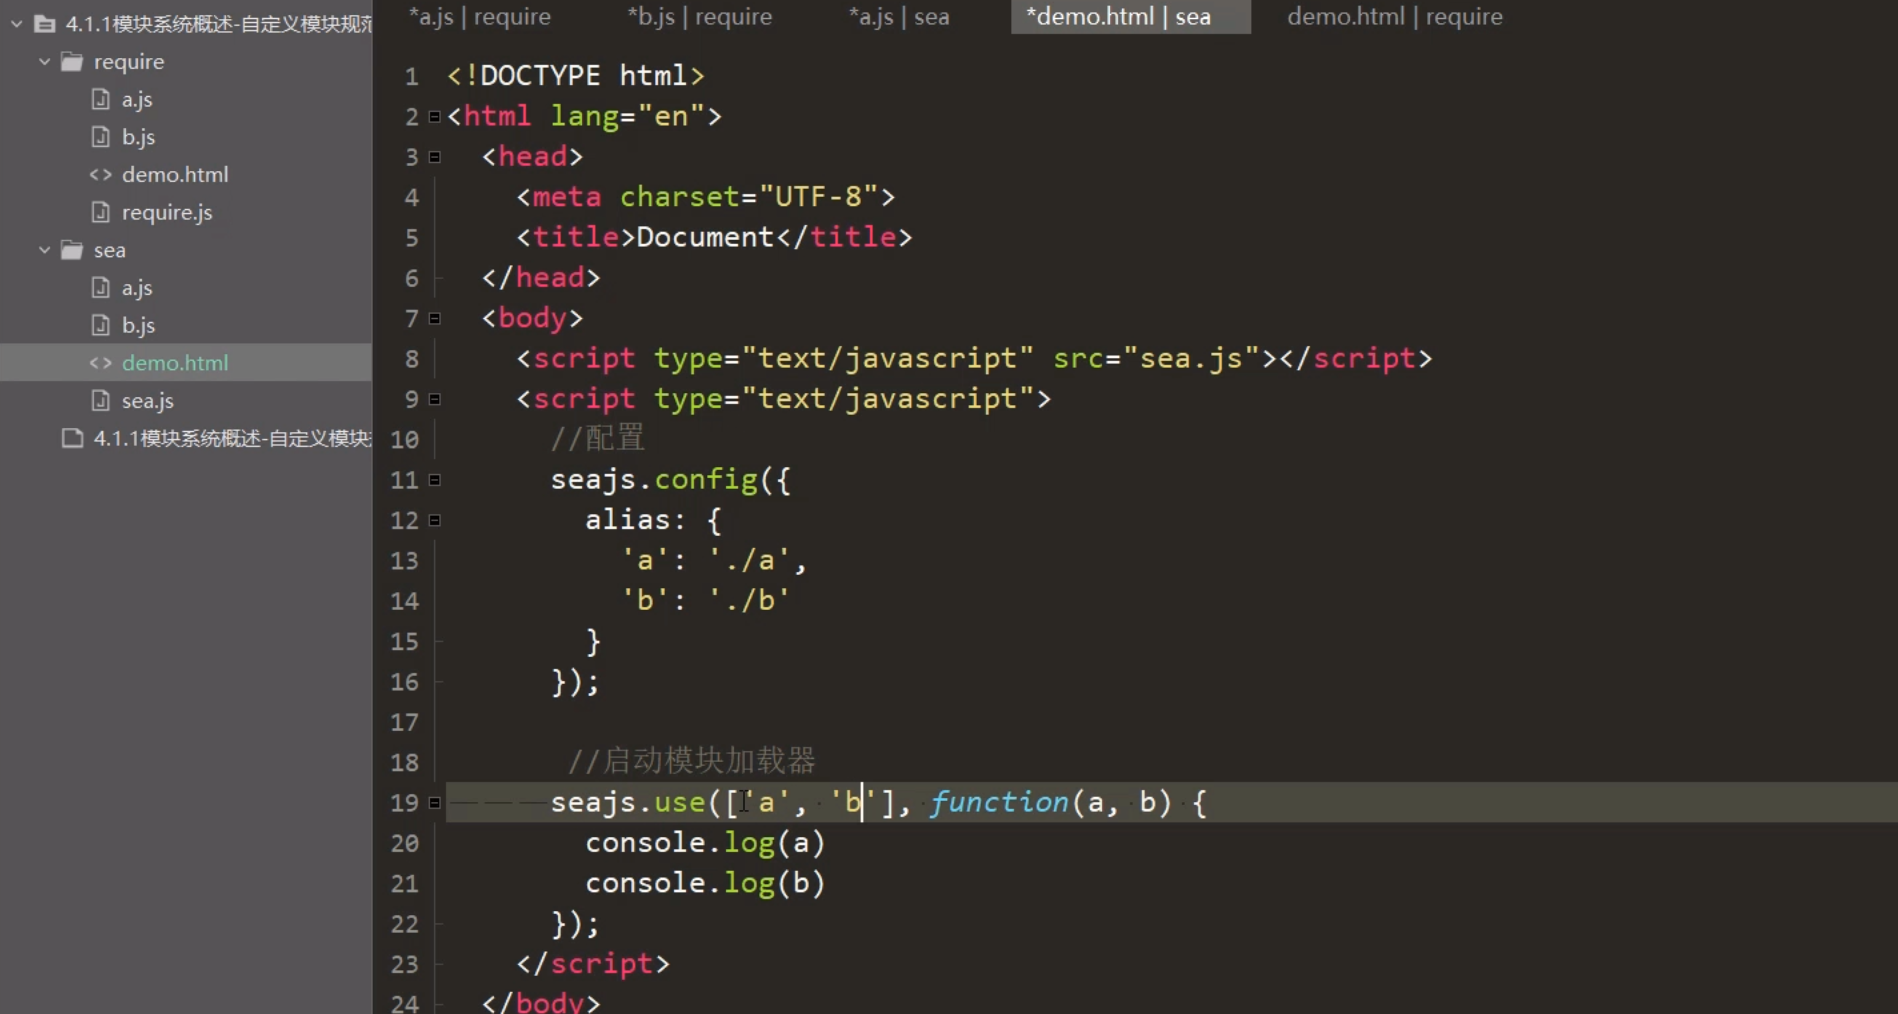Open b.js in the require folder
The width and height of the screenshot is (1898, 1014).
click(138, 137)
